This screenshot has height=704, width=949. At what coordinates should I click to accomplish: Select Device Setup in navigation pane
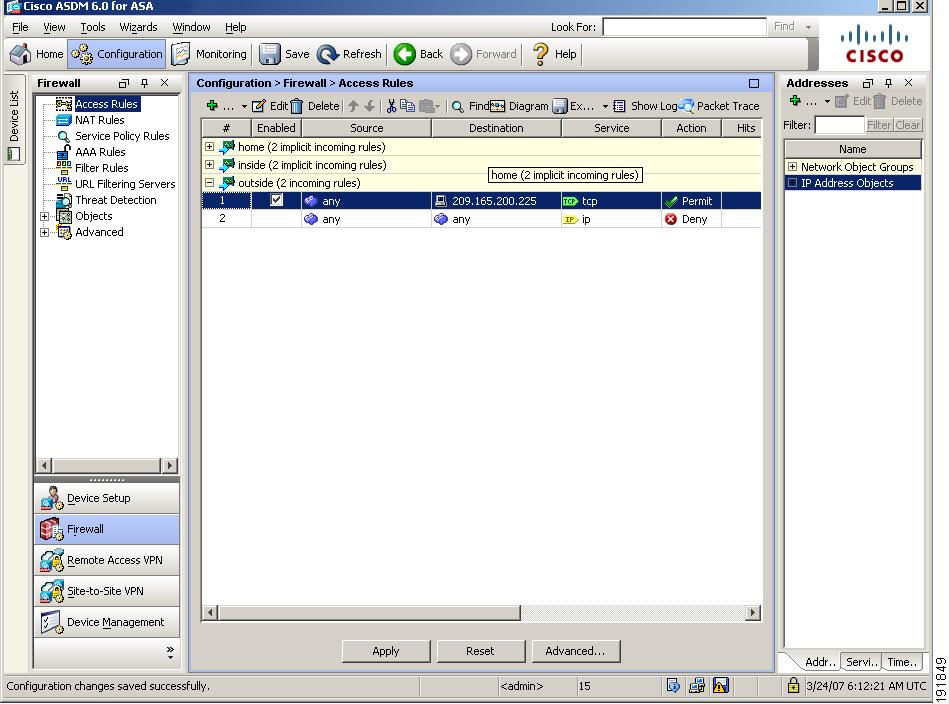point(107,498)
